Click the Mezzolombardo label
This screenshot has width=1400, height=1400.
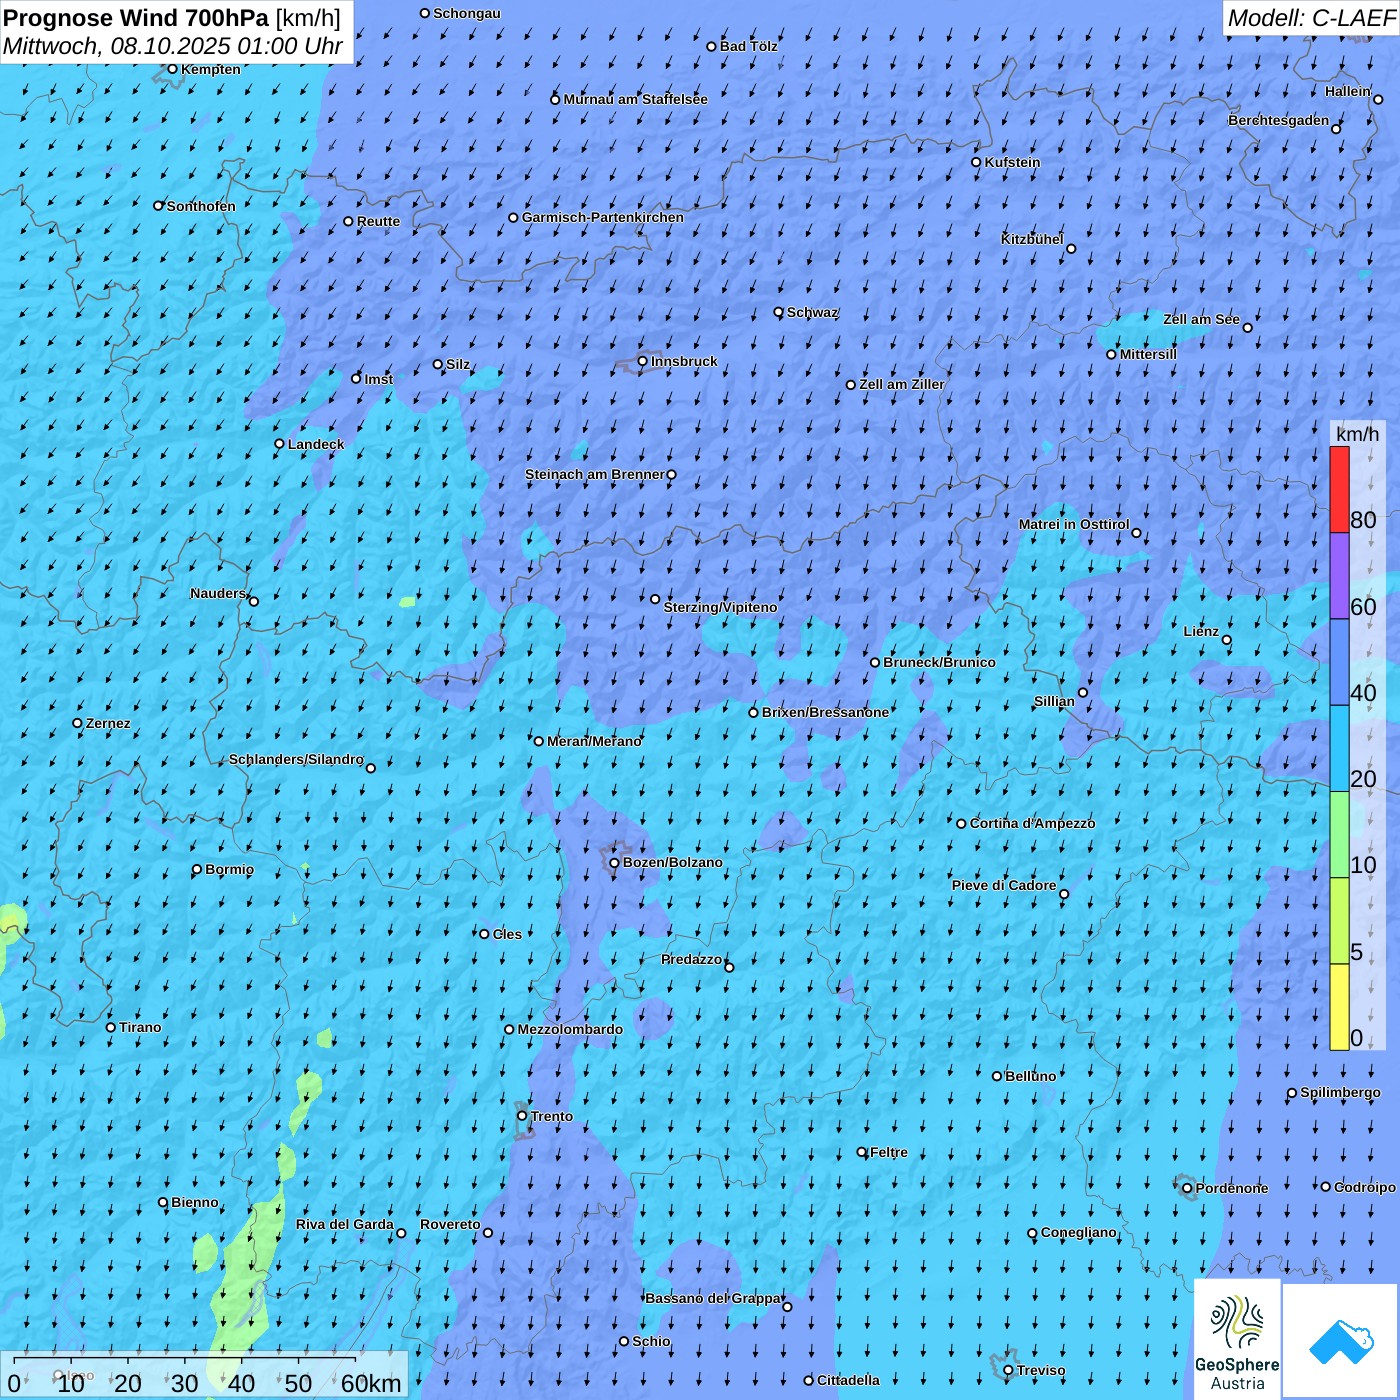[571, 1029]
